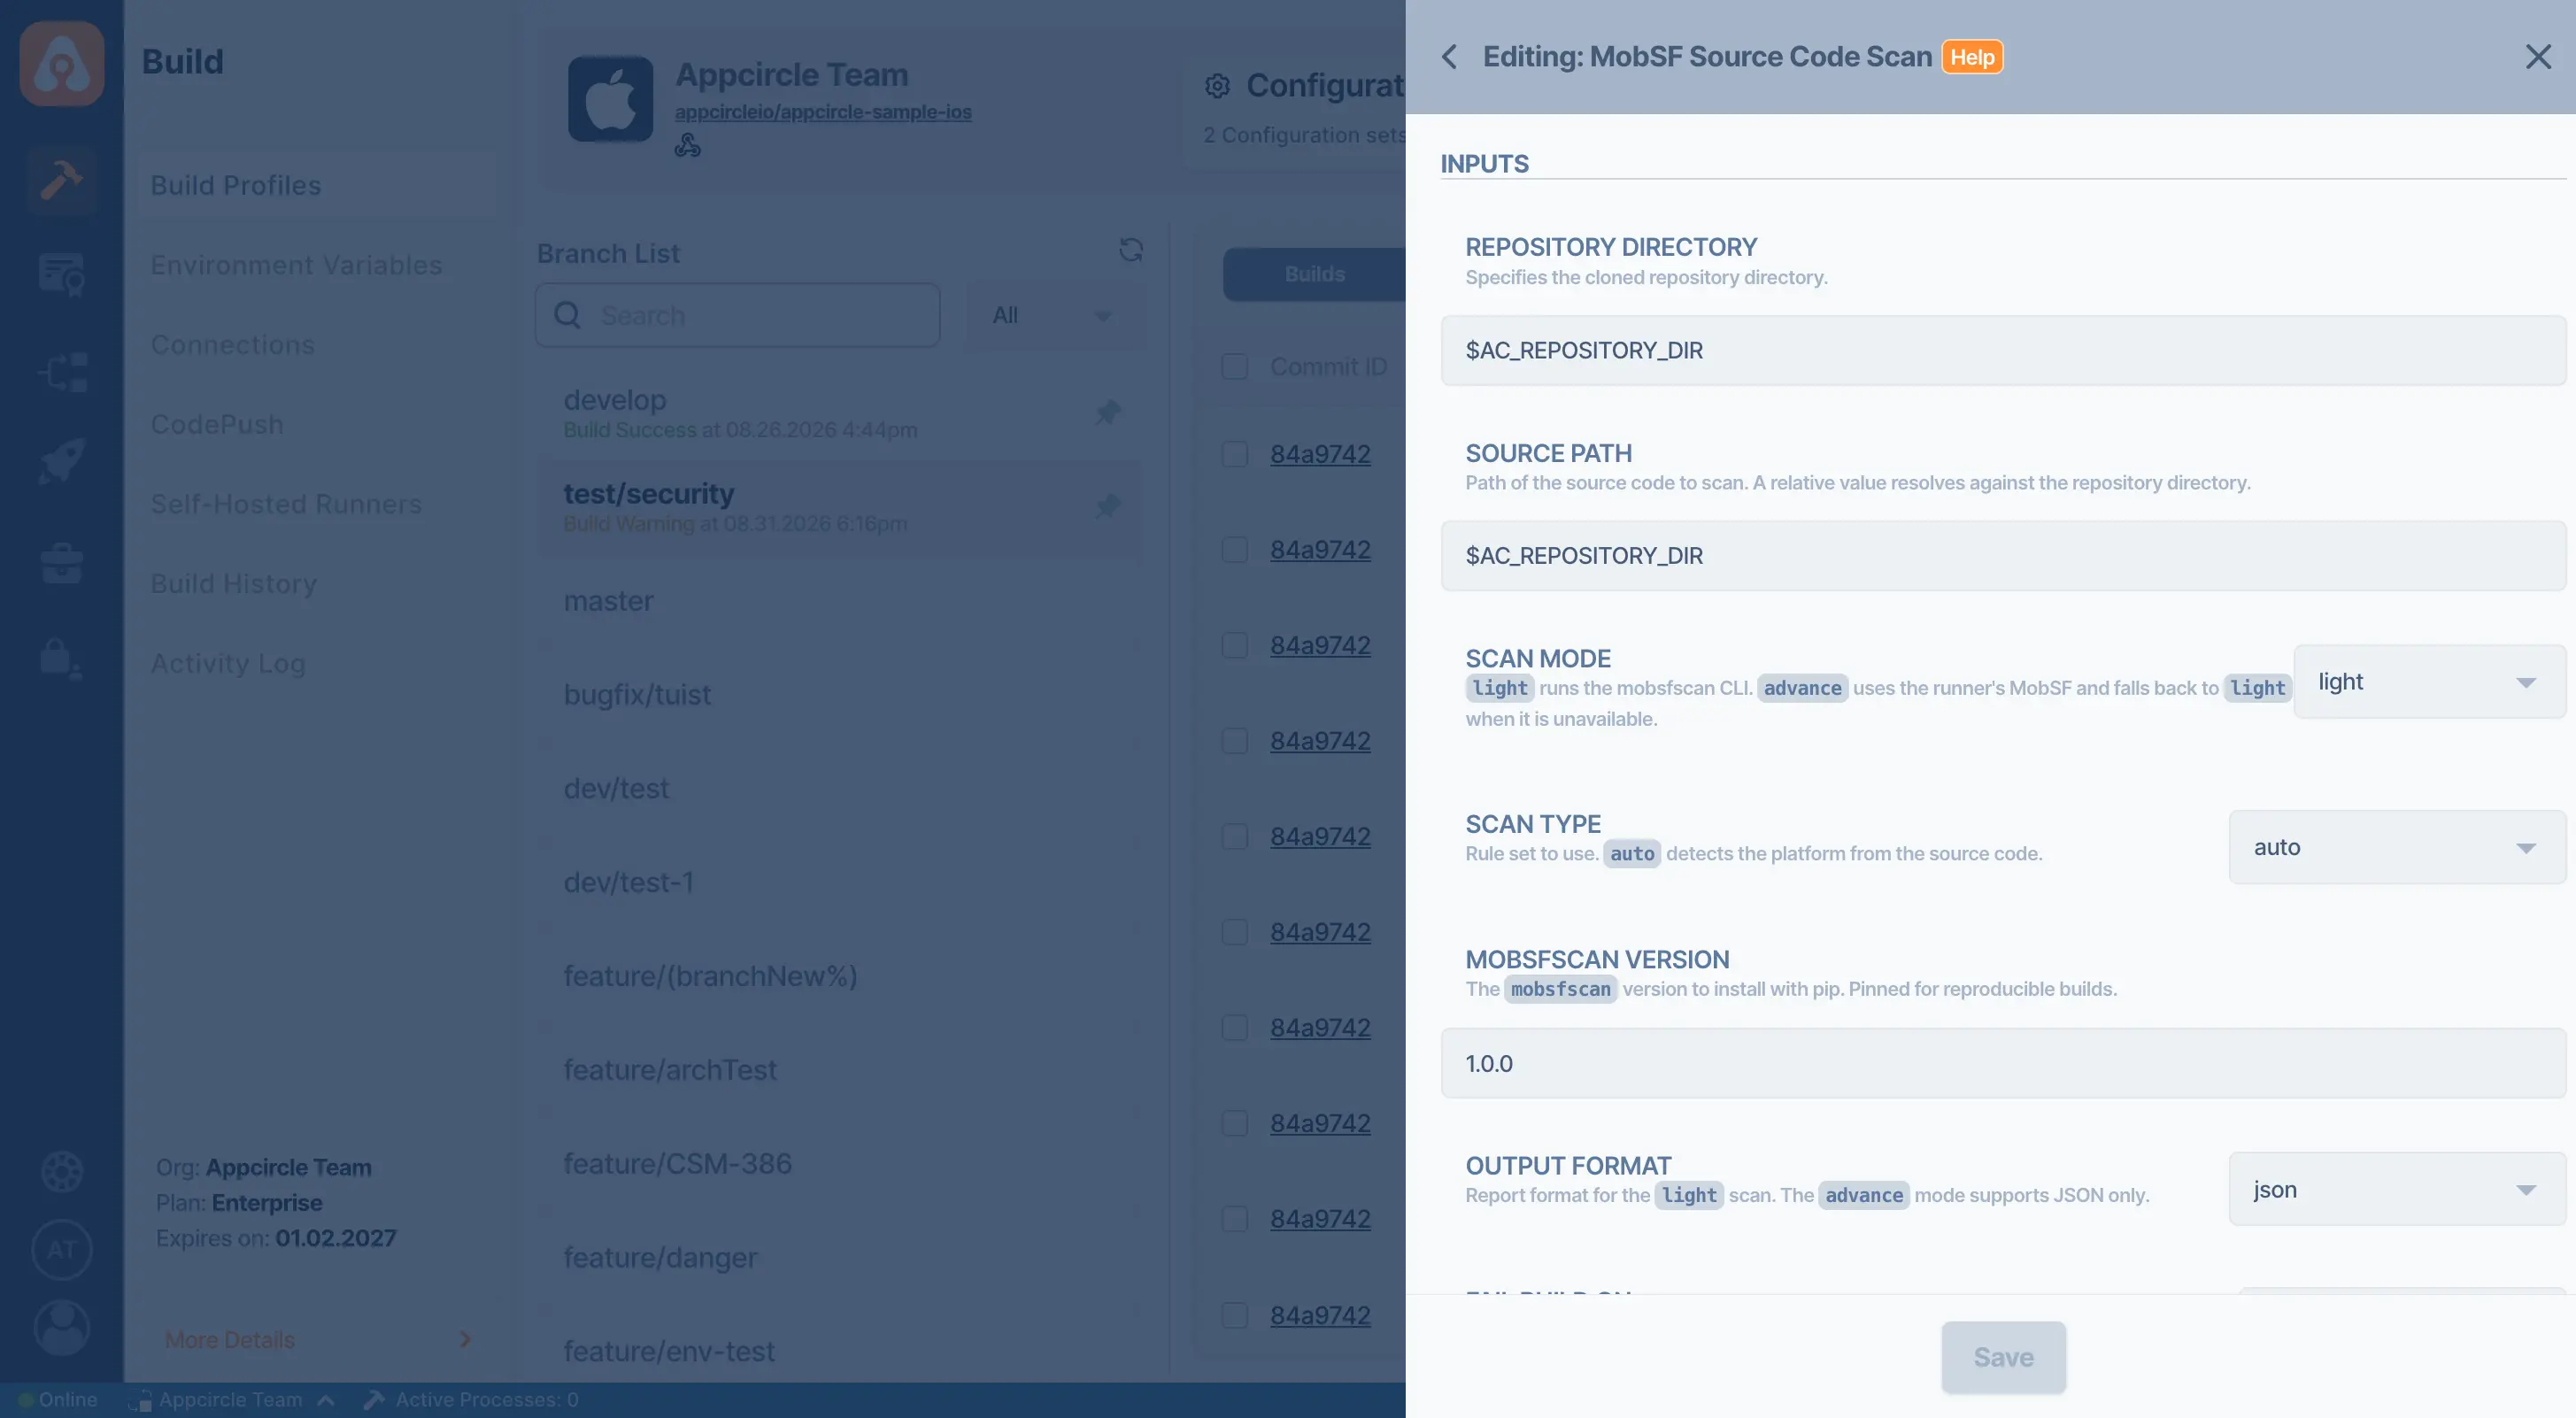Refresh the Branch List
Screen dimensions: 2576x1418
pyautogui.click(x=1131, y=250)
